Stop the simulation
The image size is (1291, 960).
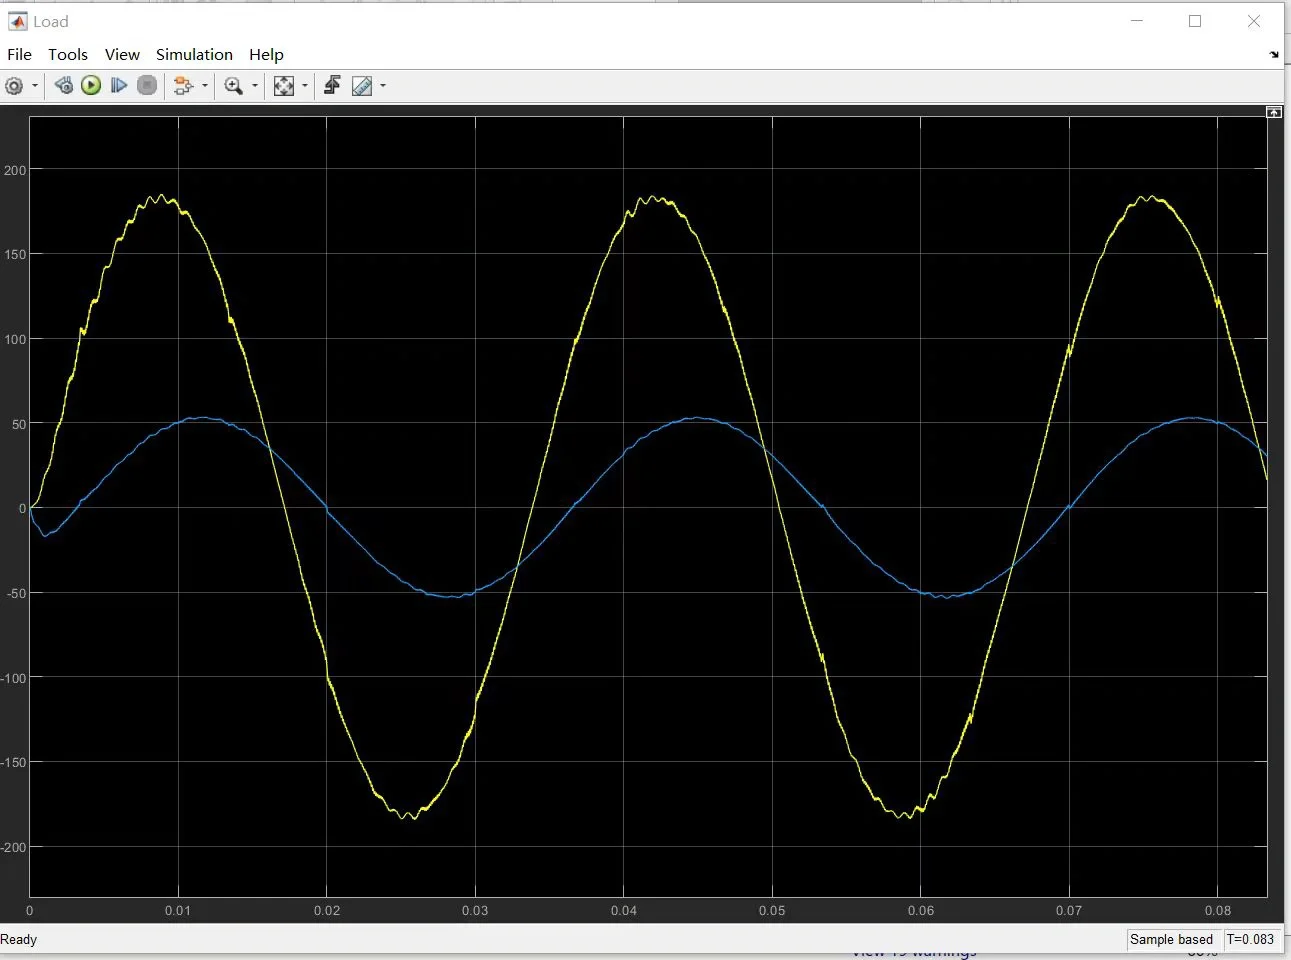tap(146, 86)
